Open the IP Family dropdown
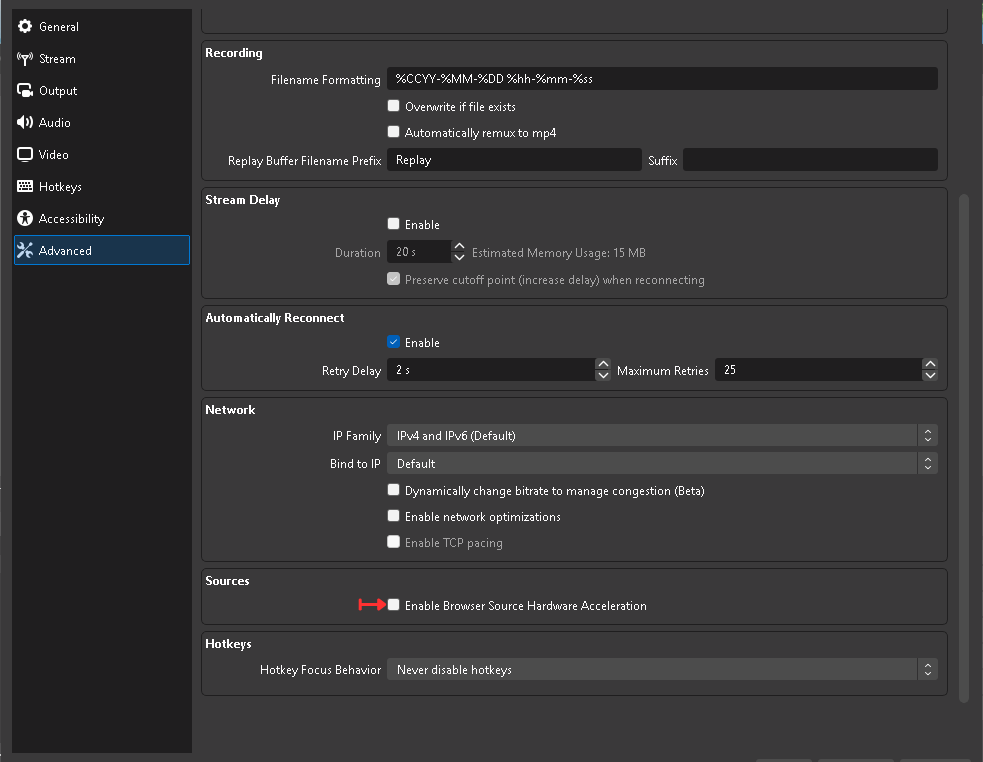This screenshot has height=762, width=983. point(662,435)
